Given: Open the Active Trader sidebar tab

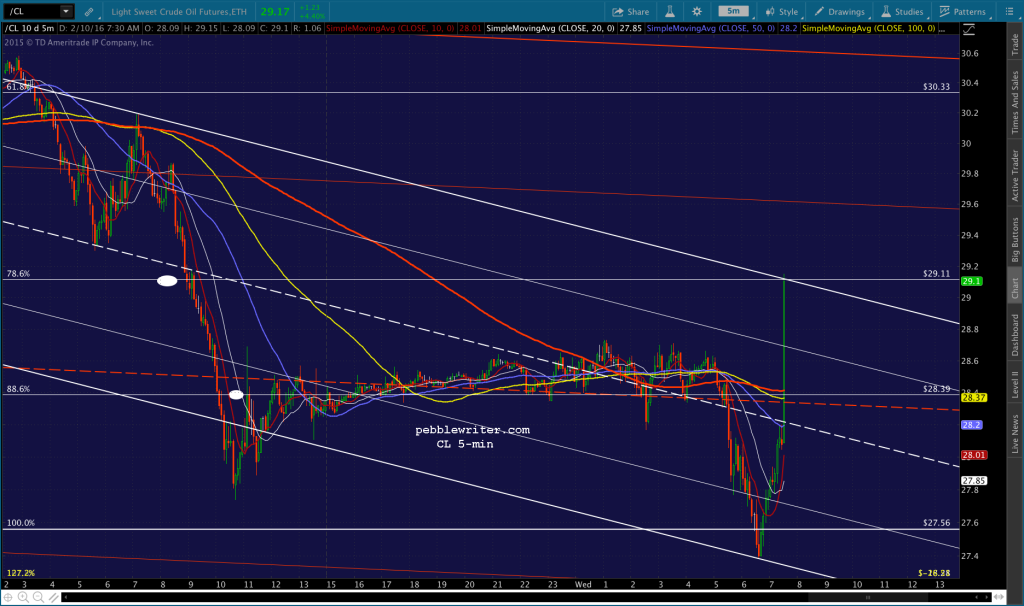Looking at the screenshot, I should pos(1015,175).
